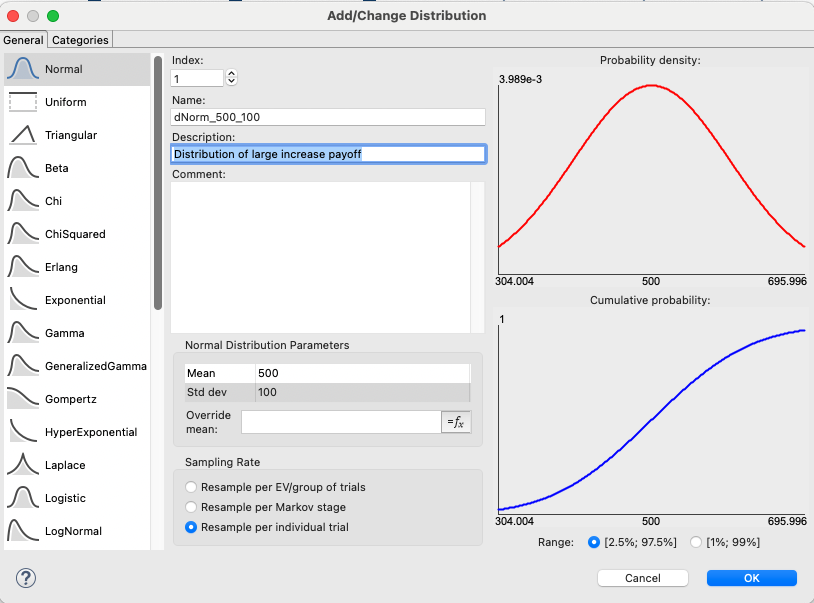This screenshot has width=814, height=603.
Task: Dismiss the dialog via Cancel
Action: tap(642, 578)
